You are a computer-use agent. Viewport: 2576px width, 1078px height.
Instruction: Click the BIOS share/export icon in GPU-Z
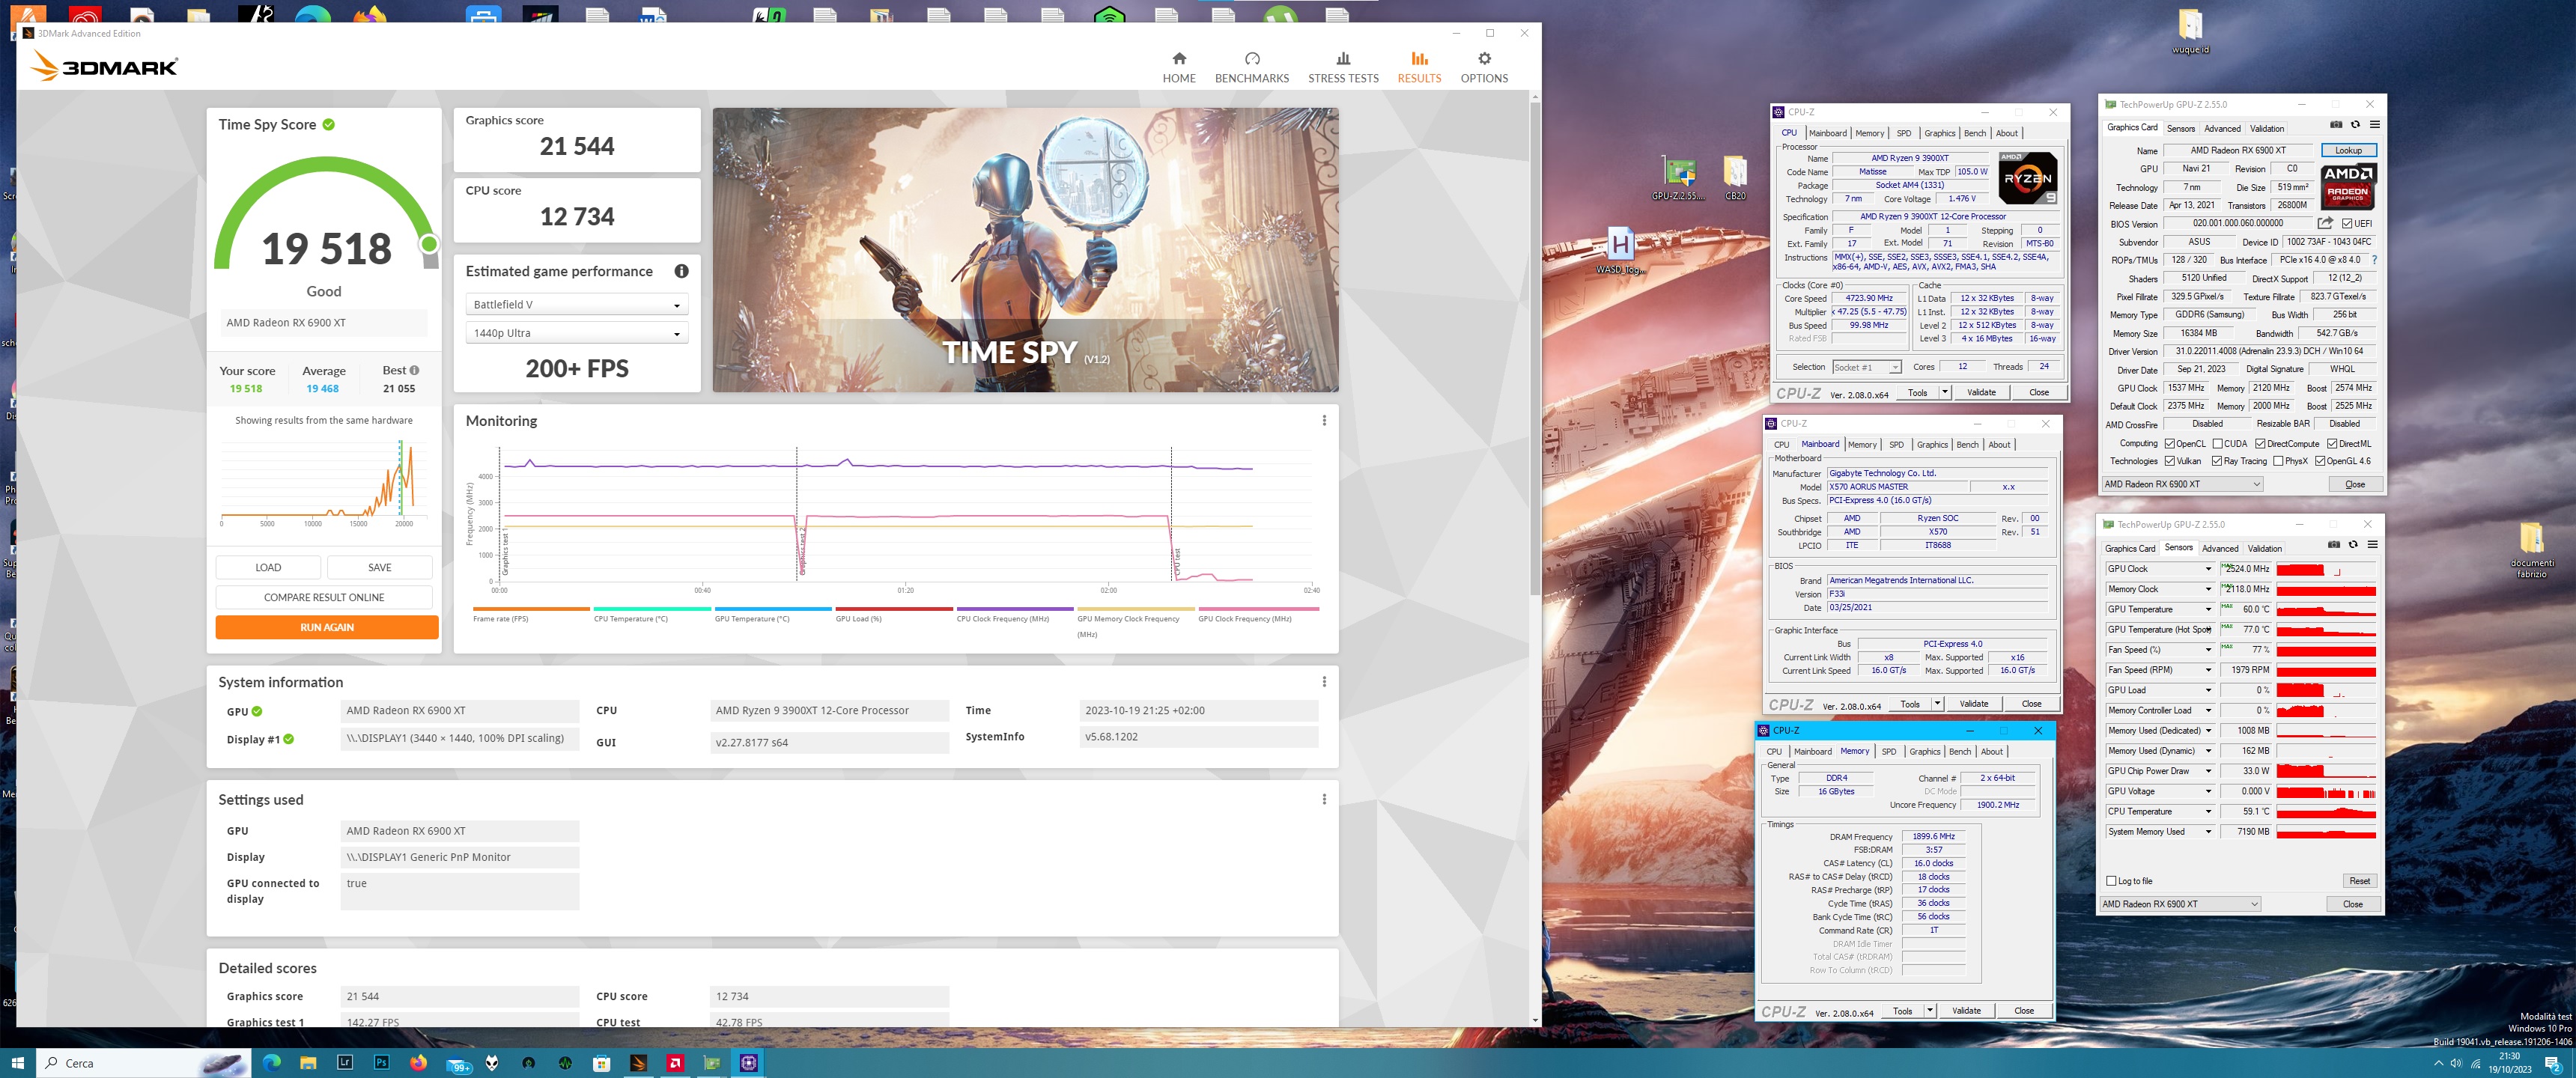pyautogui.click(x=2325, y=223)
